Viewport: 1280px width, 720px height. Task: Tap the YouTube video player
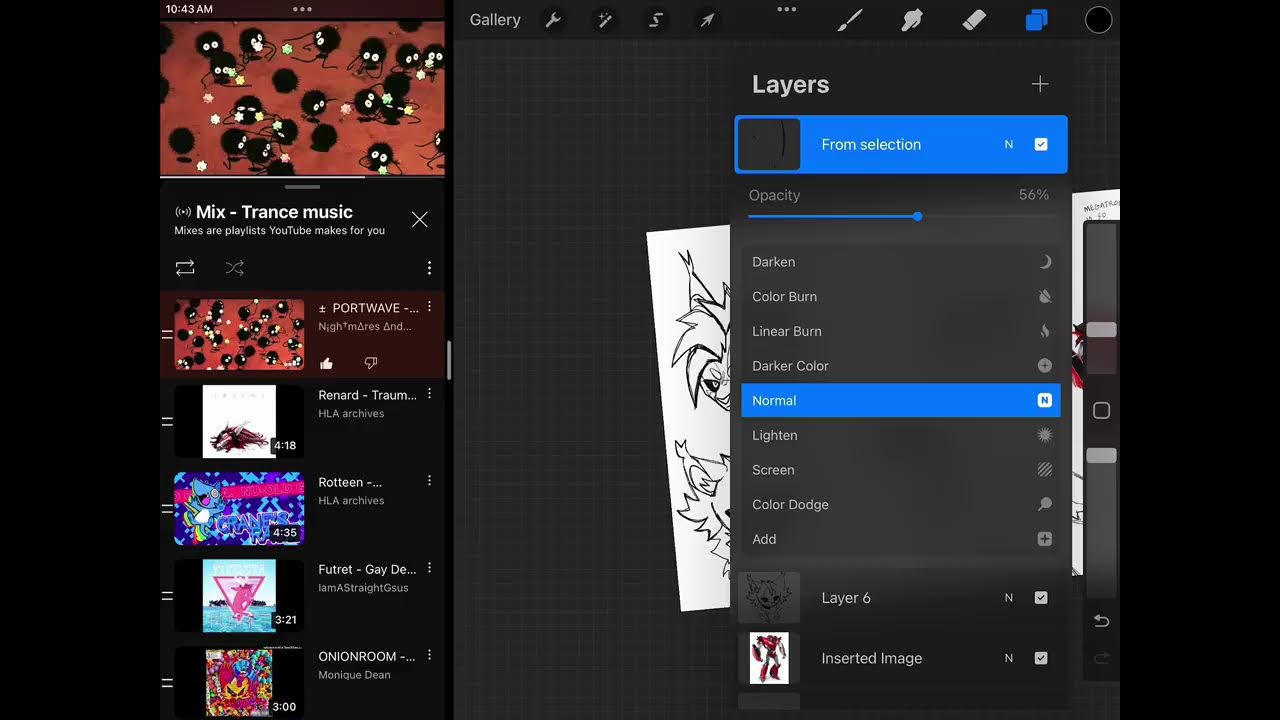[302, 98]
